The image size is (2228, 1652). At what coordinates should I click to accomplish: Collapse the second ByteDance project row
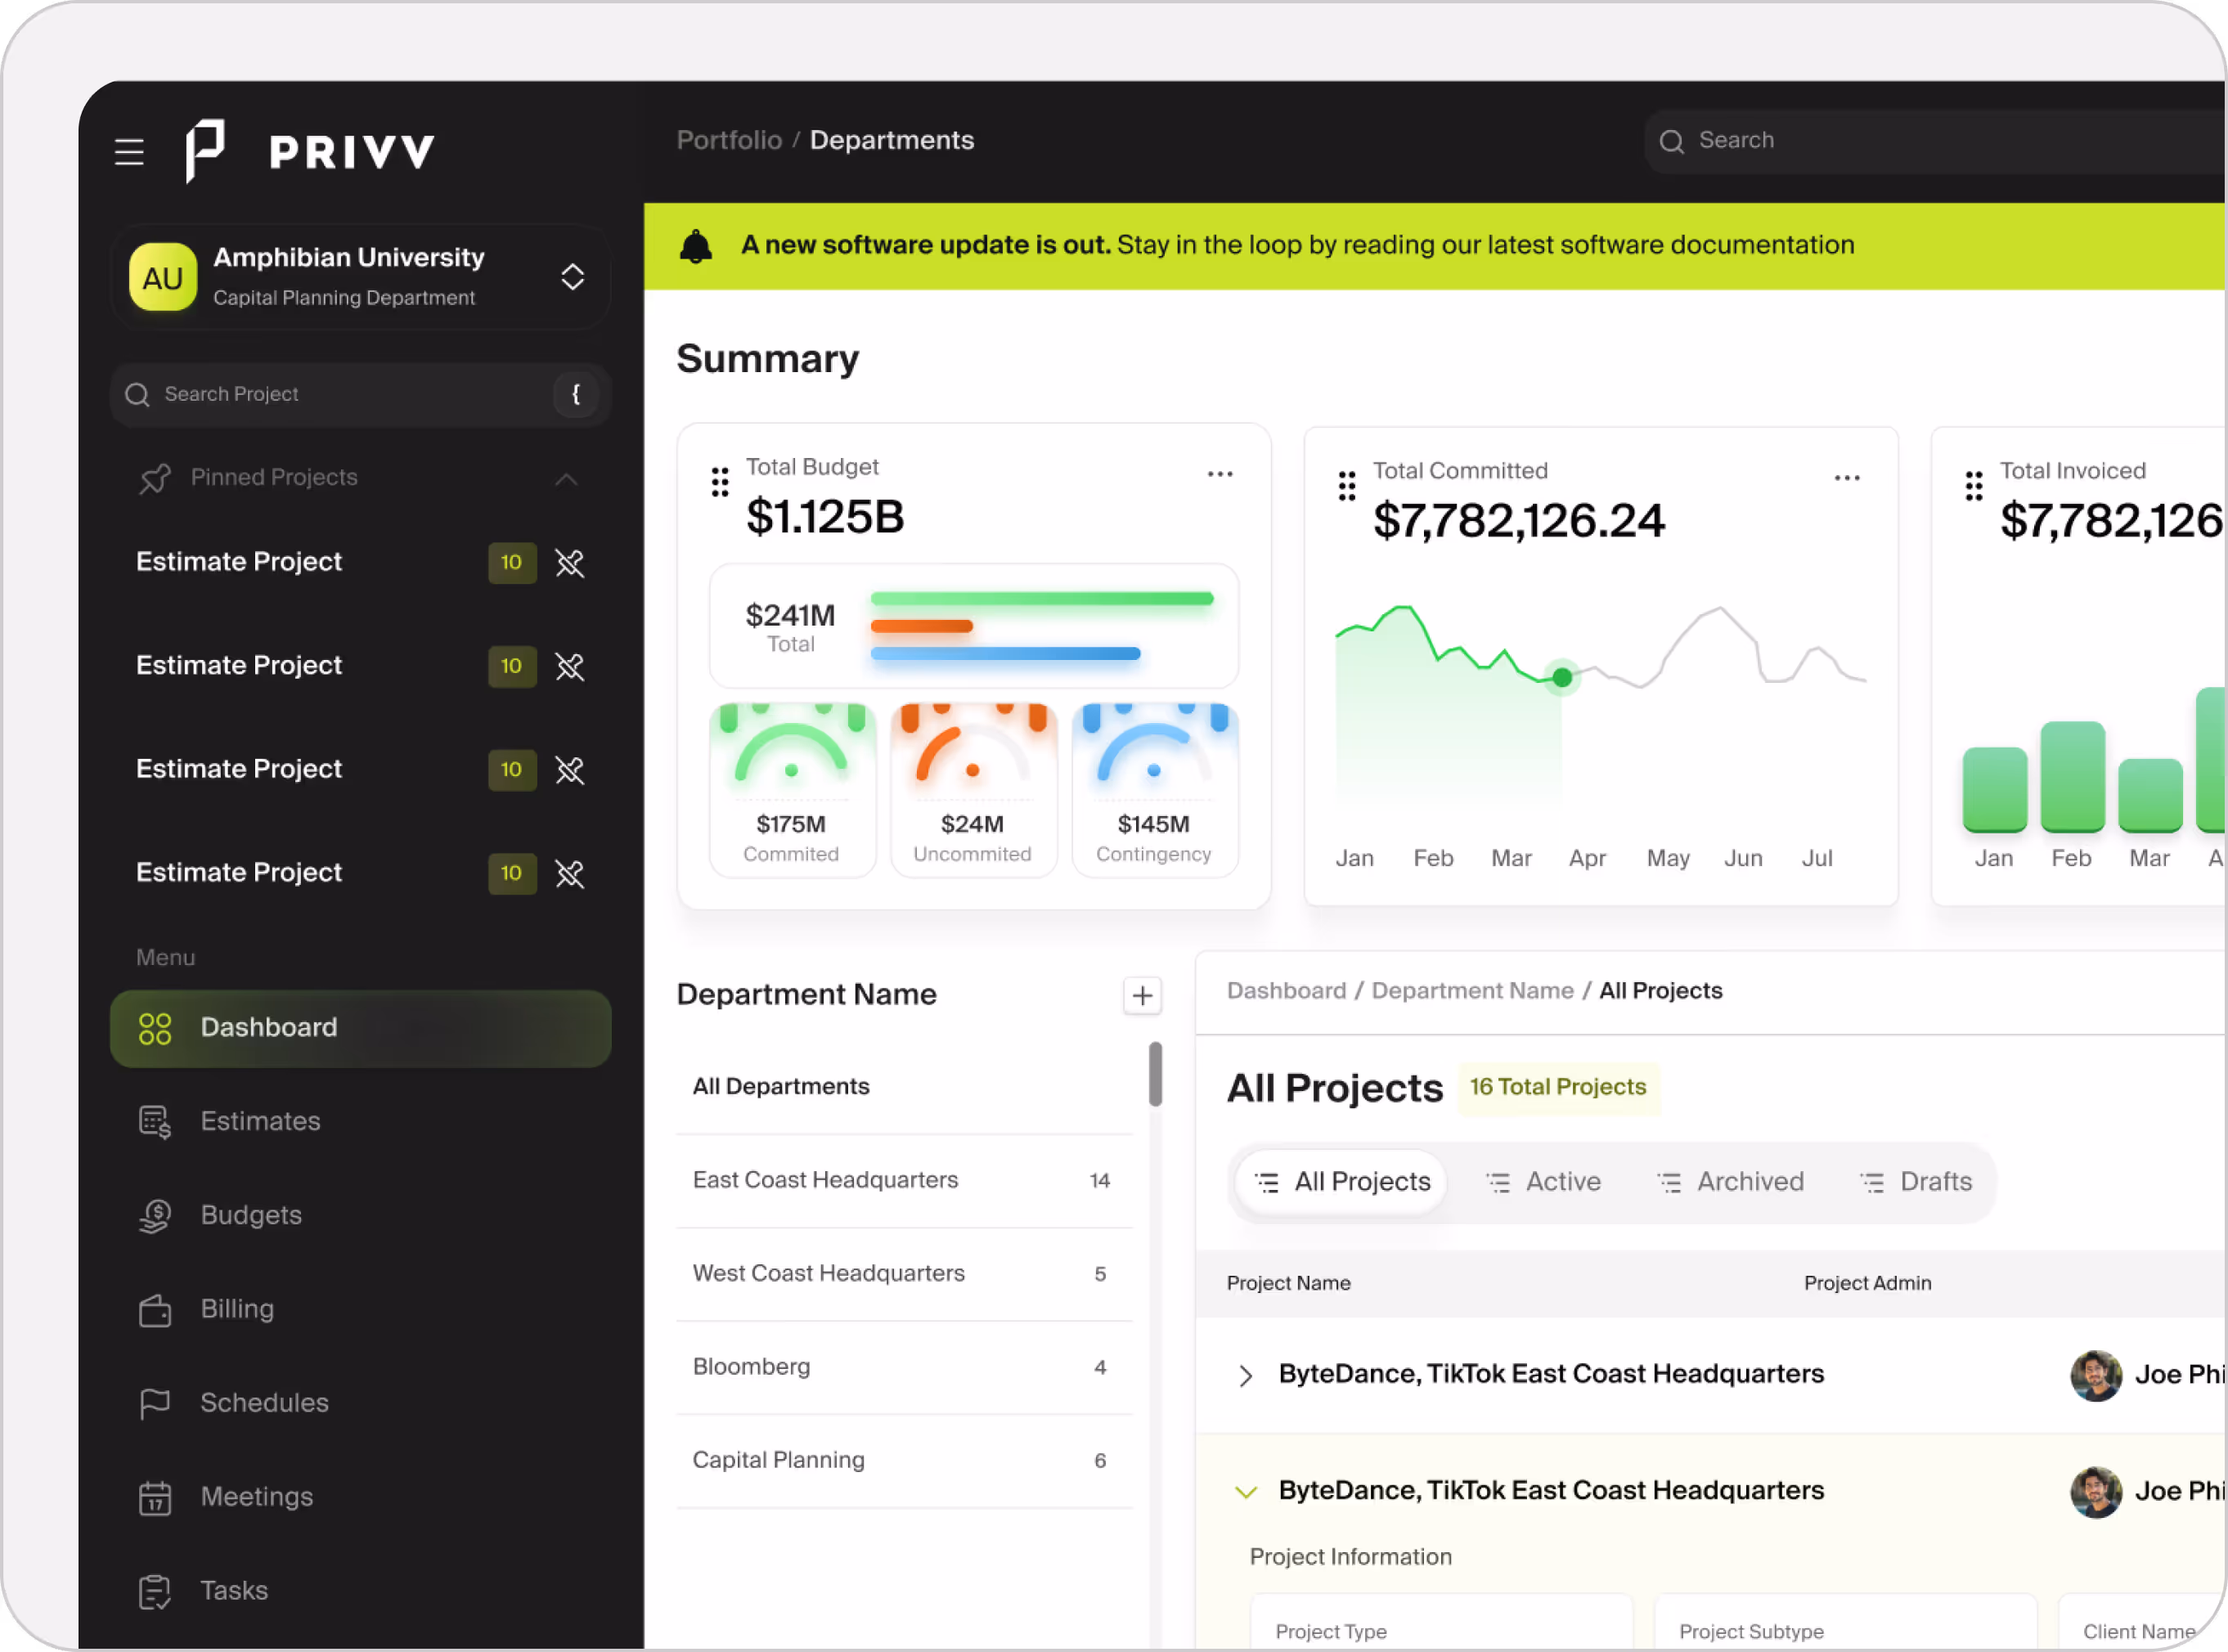[1245, 1493]
